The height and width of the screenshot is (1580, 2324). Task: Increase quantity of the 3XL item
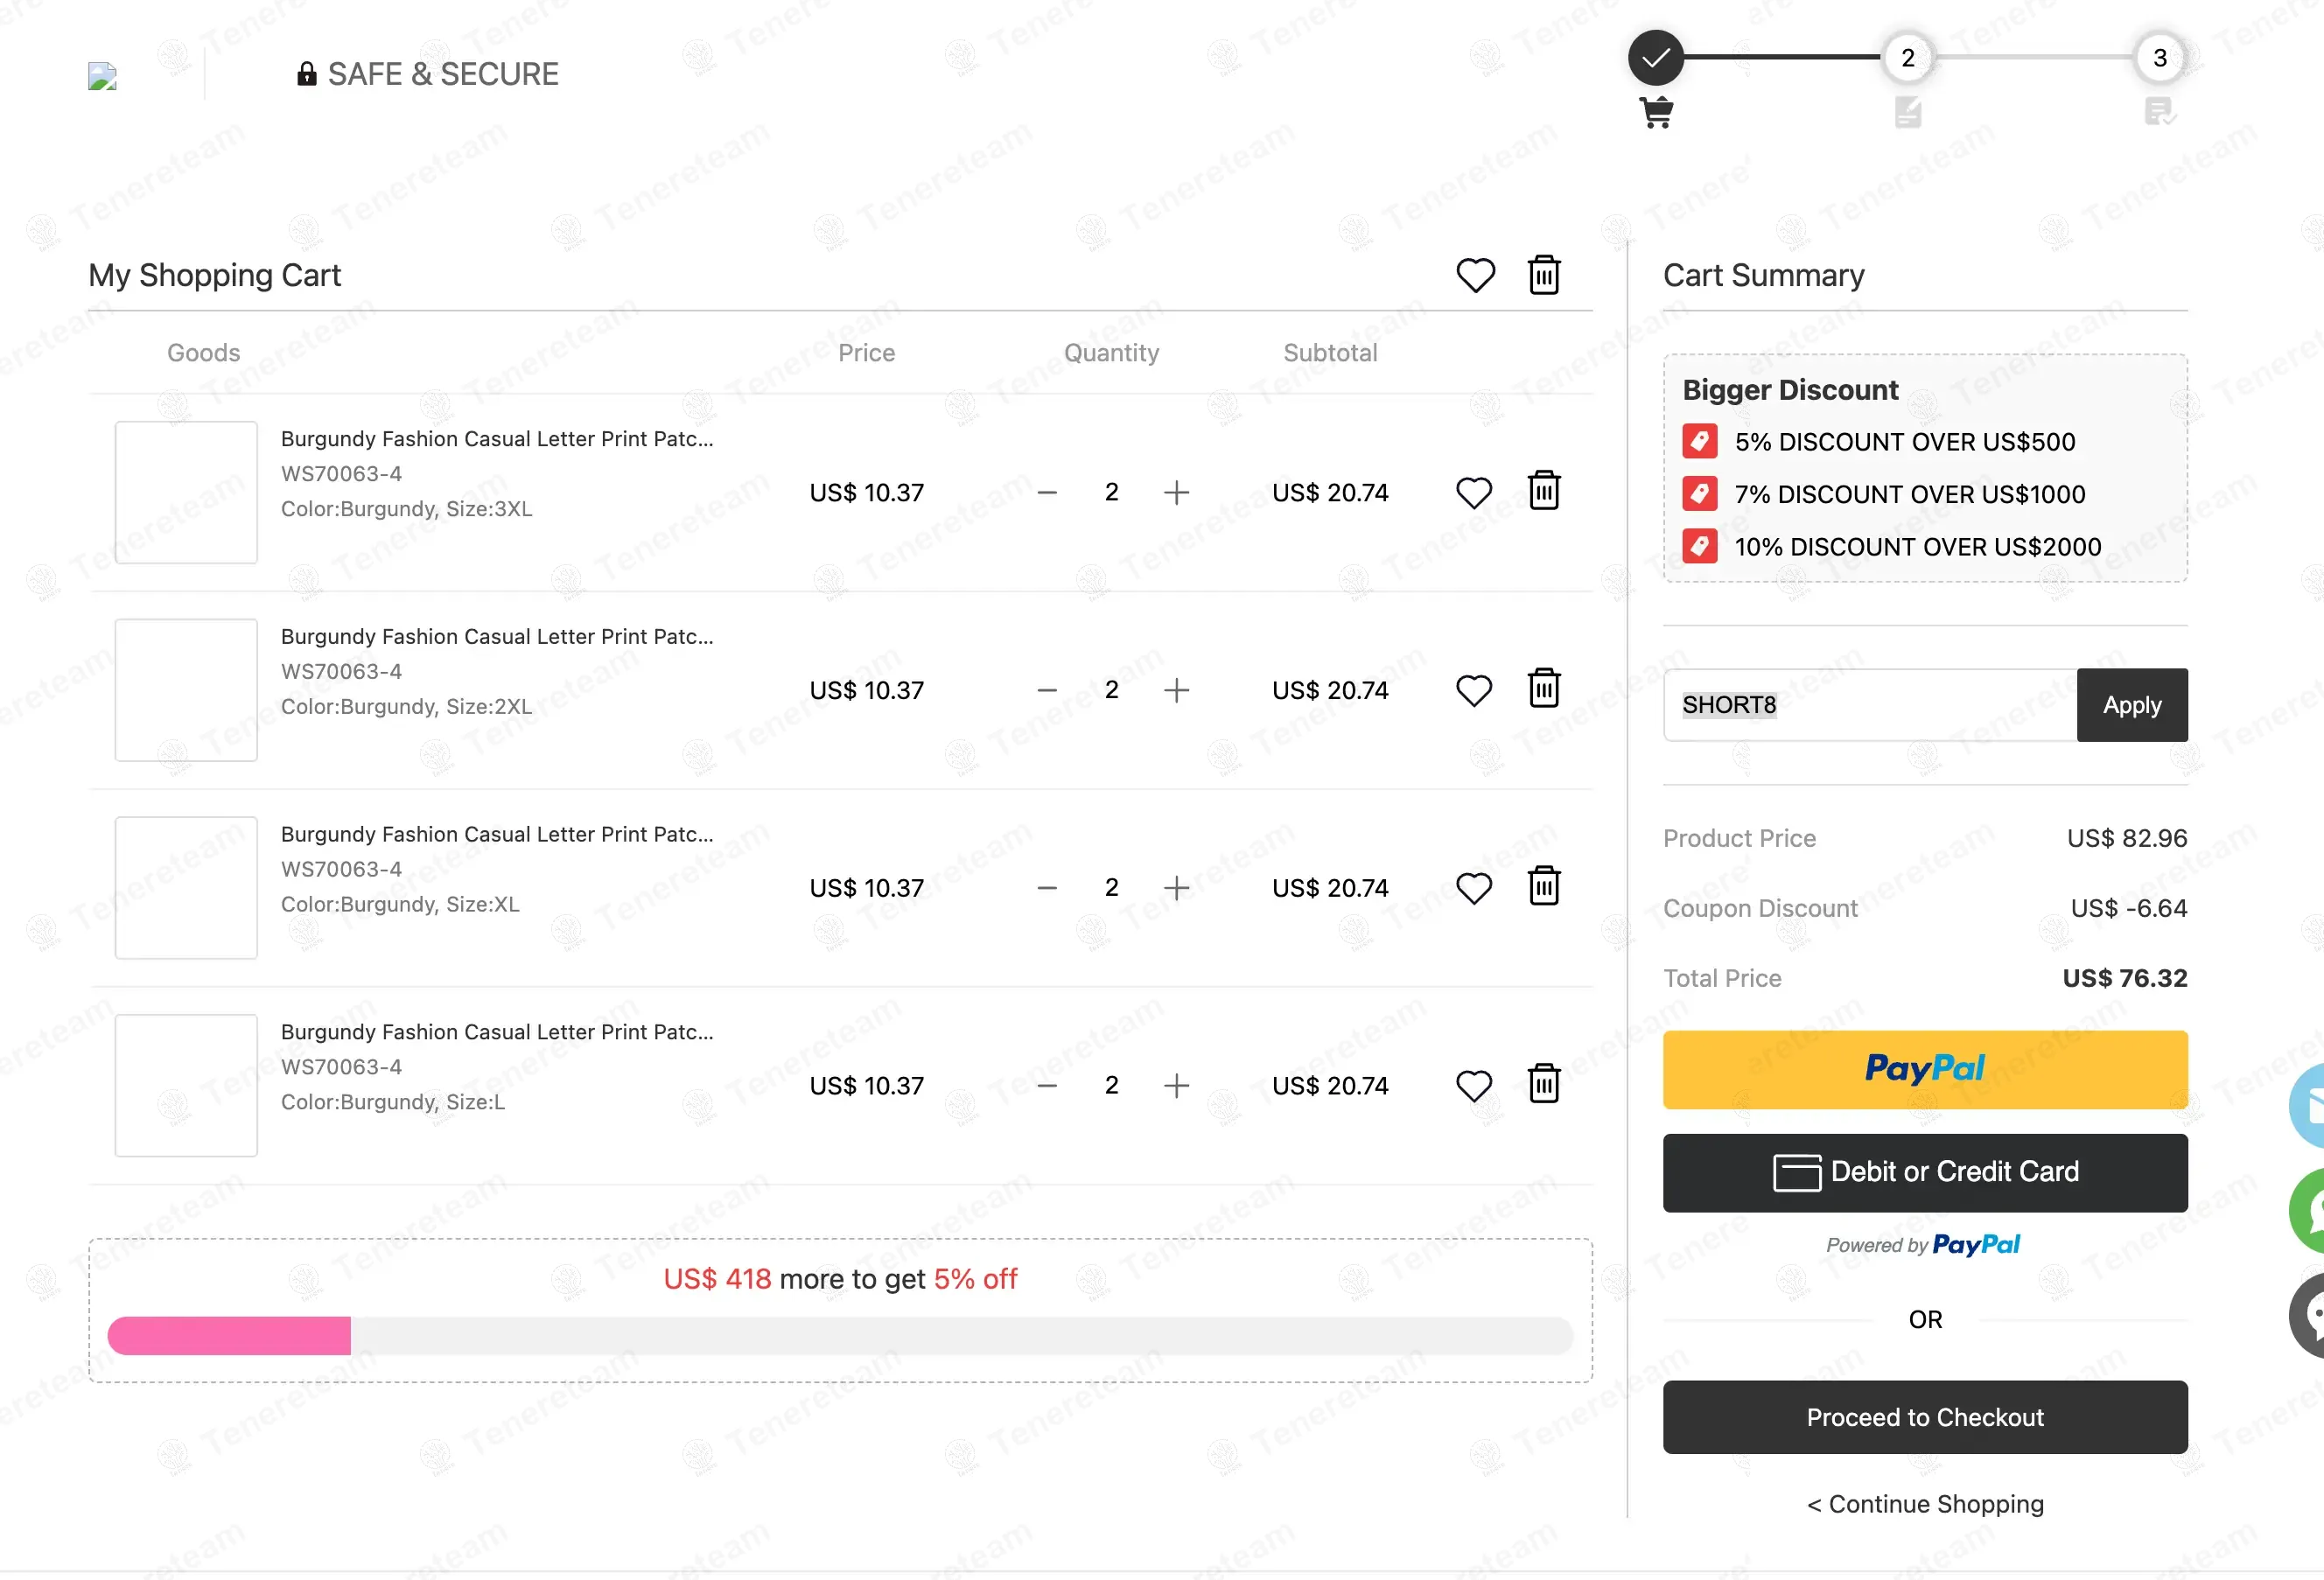click(x=1177, y=492)
